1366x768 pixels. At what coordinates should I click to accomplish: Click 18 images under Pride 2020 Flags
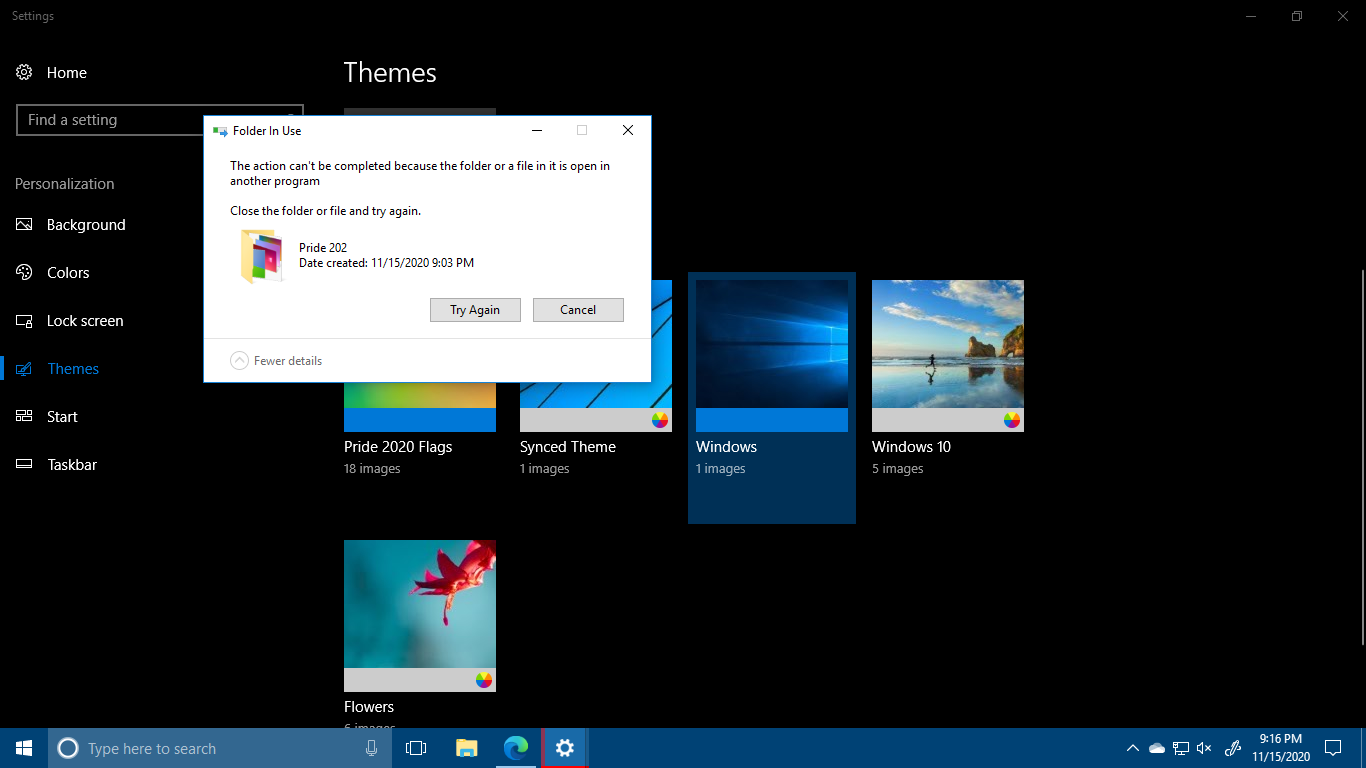(372, 469)
